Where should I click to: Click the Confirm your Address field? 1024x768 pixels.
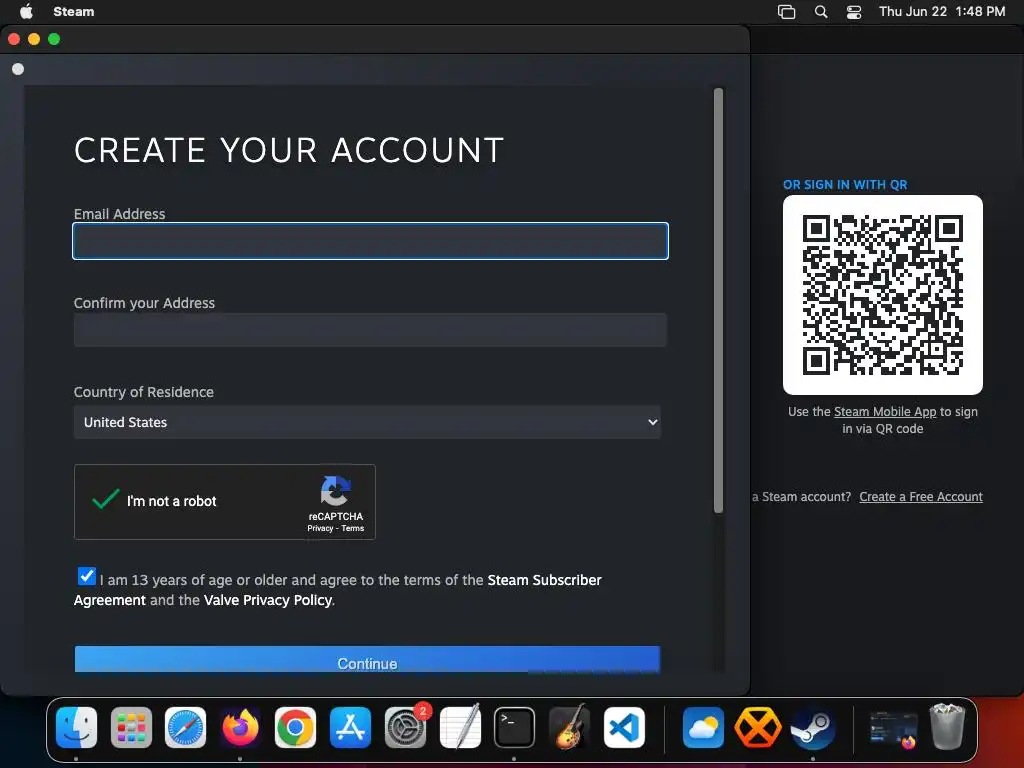370,330
